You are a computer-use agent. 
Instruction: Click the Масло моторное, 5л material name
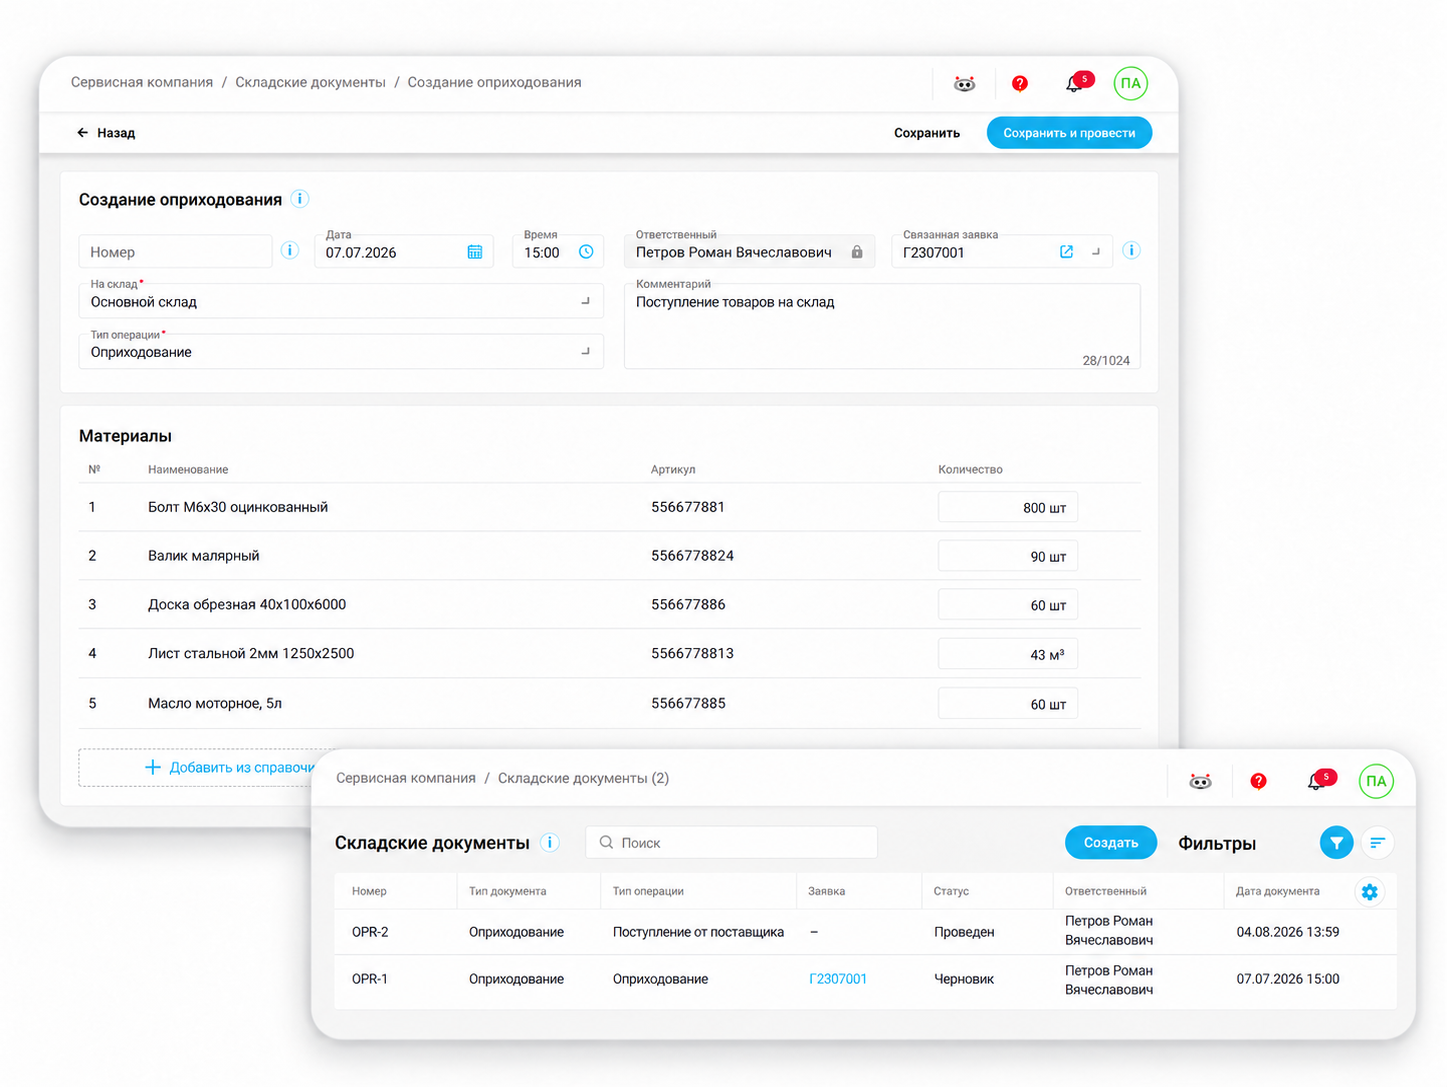[x=215, y=703]
